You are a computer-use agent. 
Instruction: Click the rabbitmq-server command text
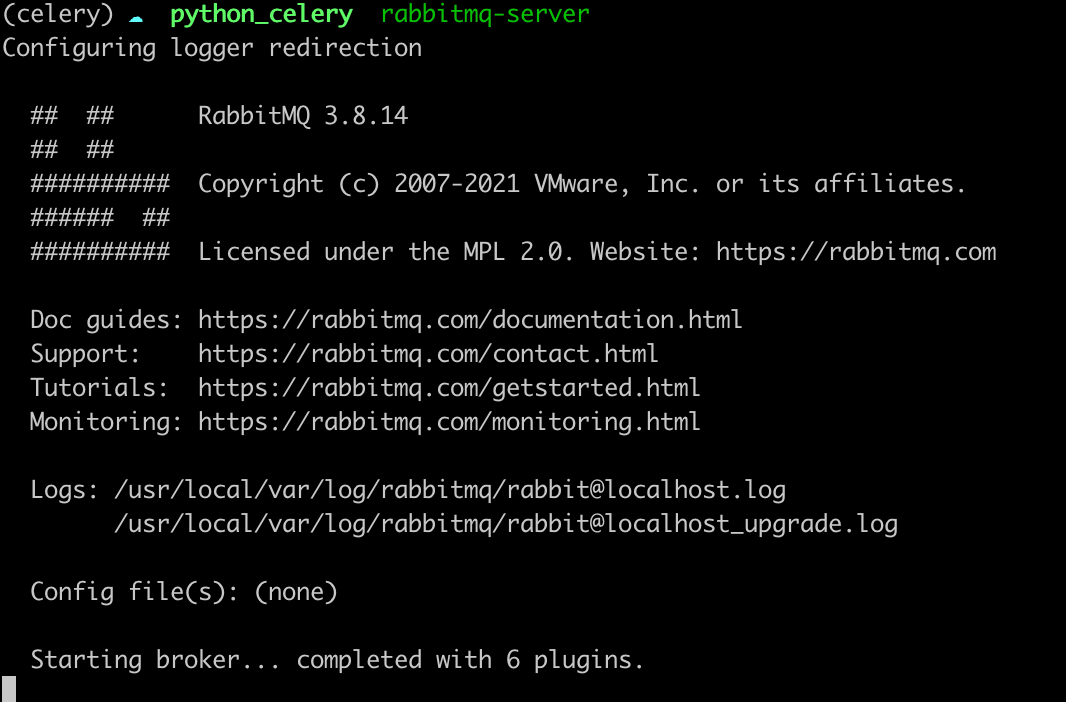click(x=484, y=13)
